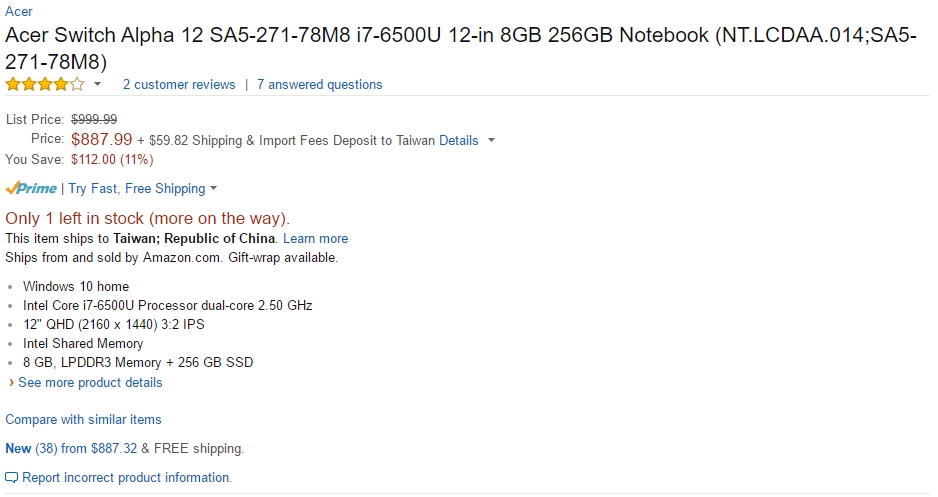This screenshot has width=938, height=497.
Task: Click the report speech bubble icon
Action: pos(11,478)
